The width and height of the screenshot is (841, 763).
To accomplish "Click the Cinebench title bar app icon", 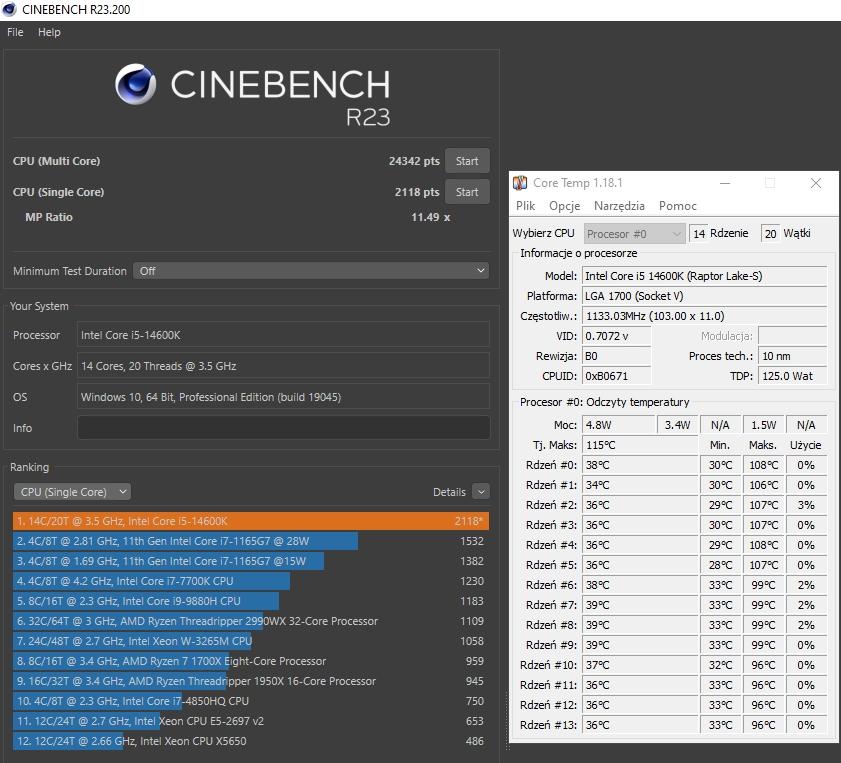I will (x=10, y=10).
